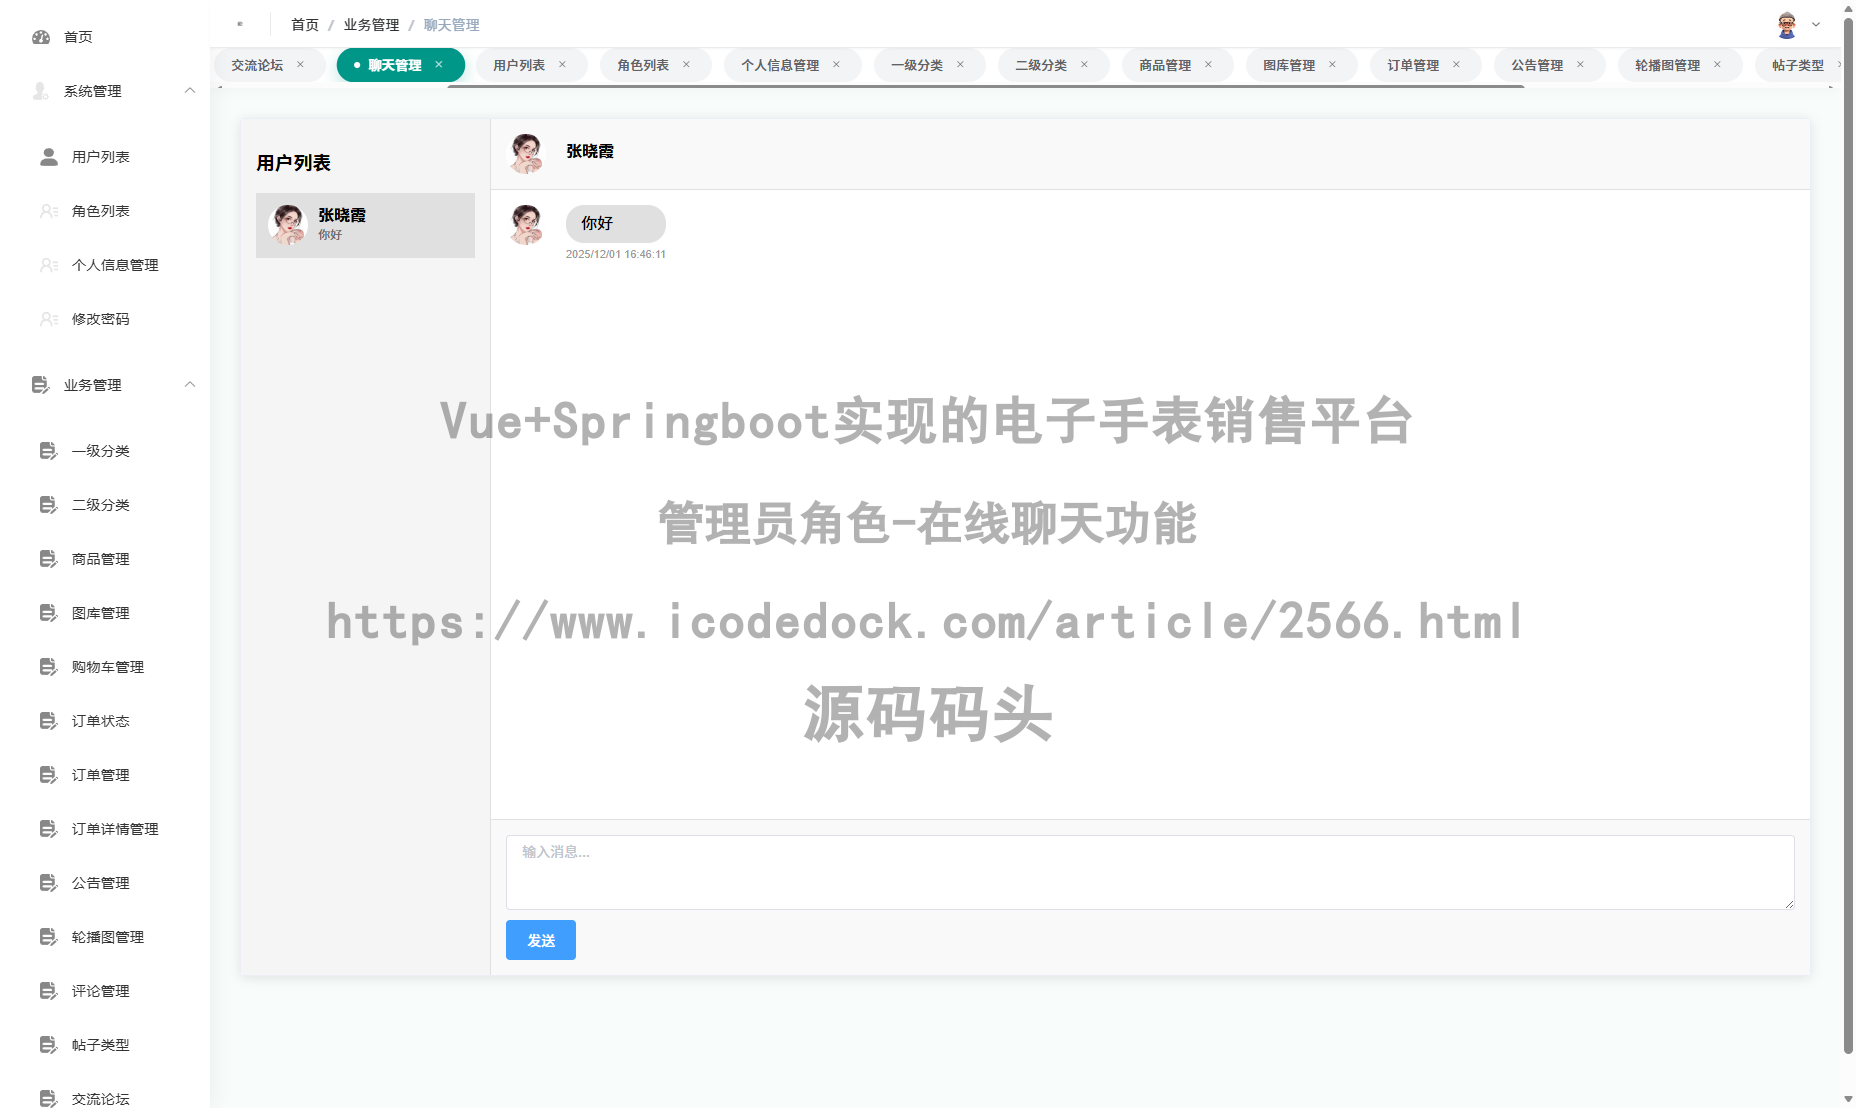
Task: Collapse the 系统管理 menu section
Action: click(x=190, y=91)
